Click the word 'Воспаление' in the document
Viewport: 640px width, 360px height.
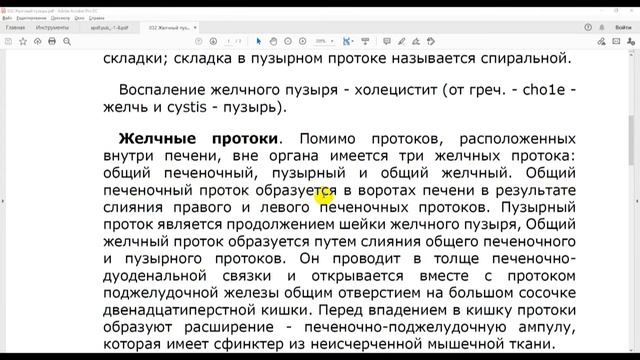click(162, 90)
